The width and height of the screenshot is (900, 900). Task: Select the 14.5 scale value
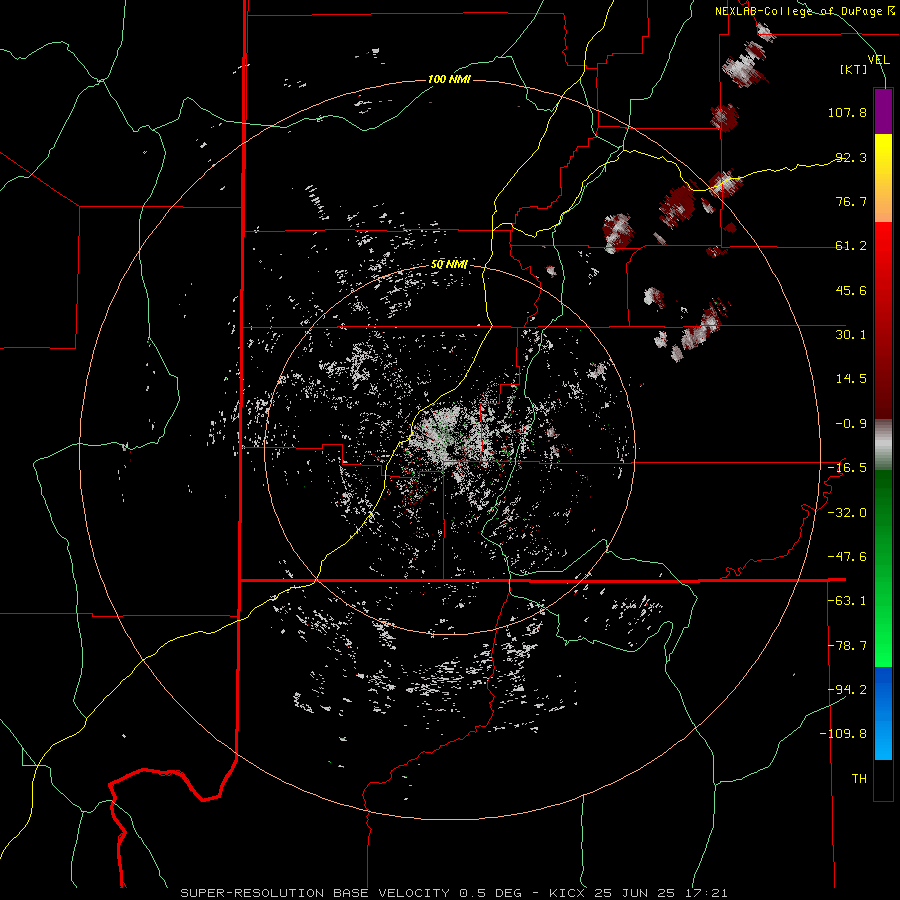pos(851,379)
